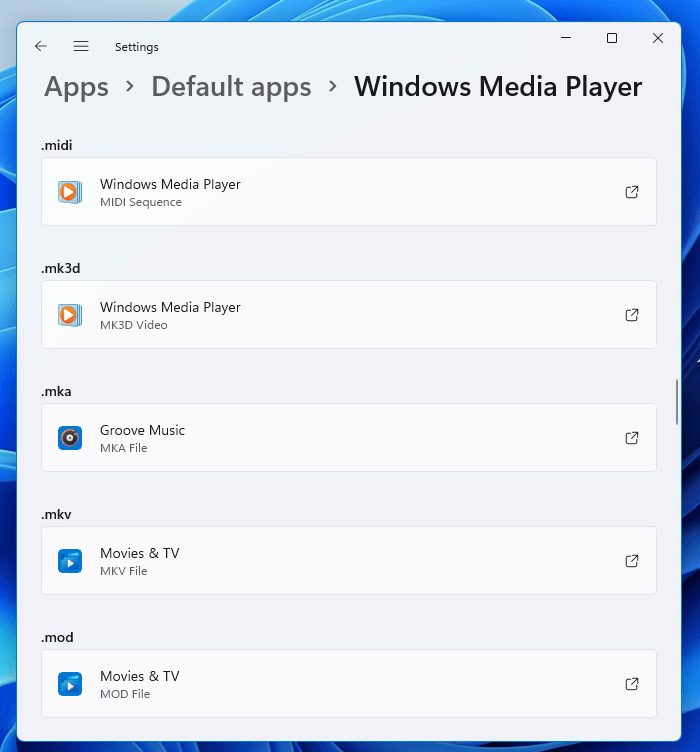Change default for Movies & TV MKV File
Image resolution: width=700 pixels, height=752 pixels.
coord(349,561)
